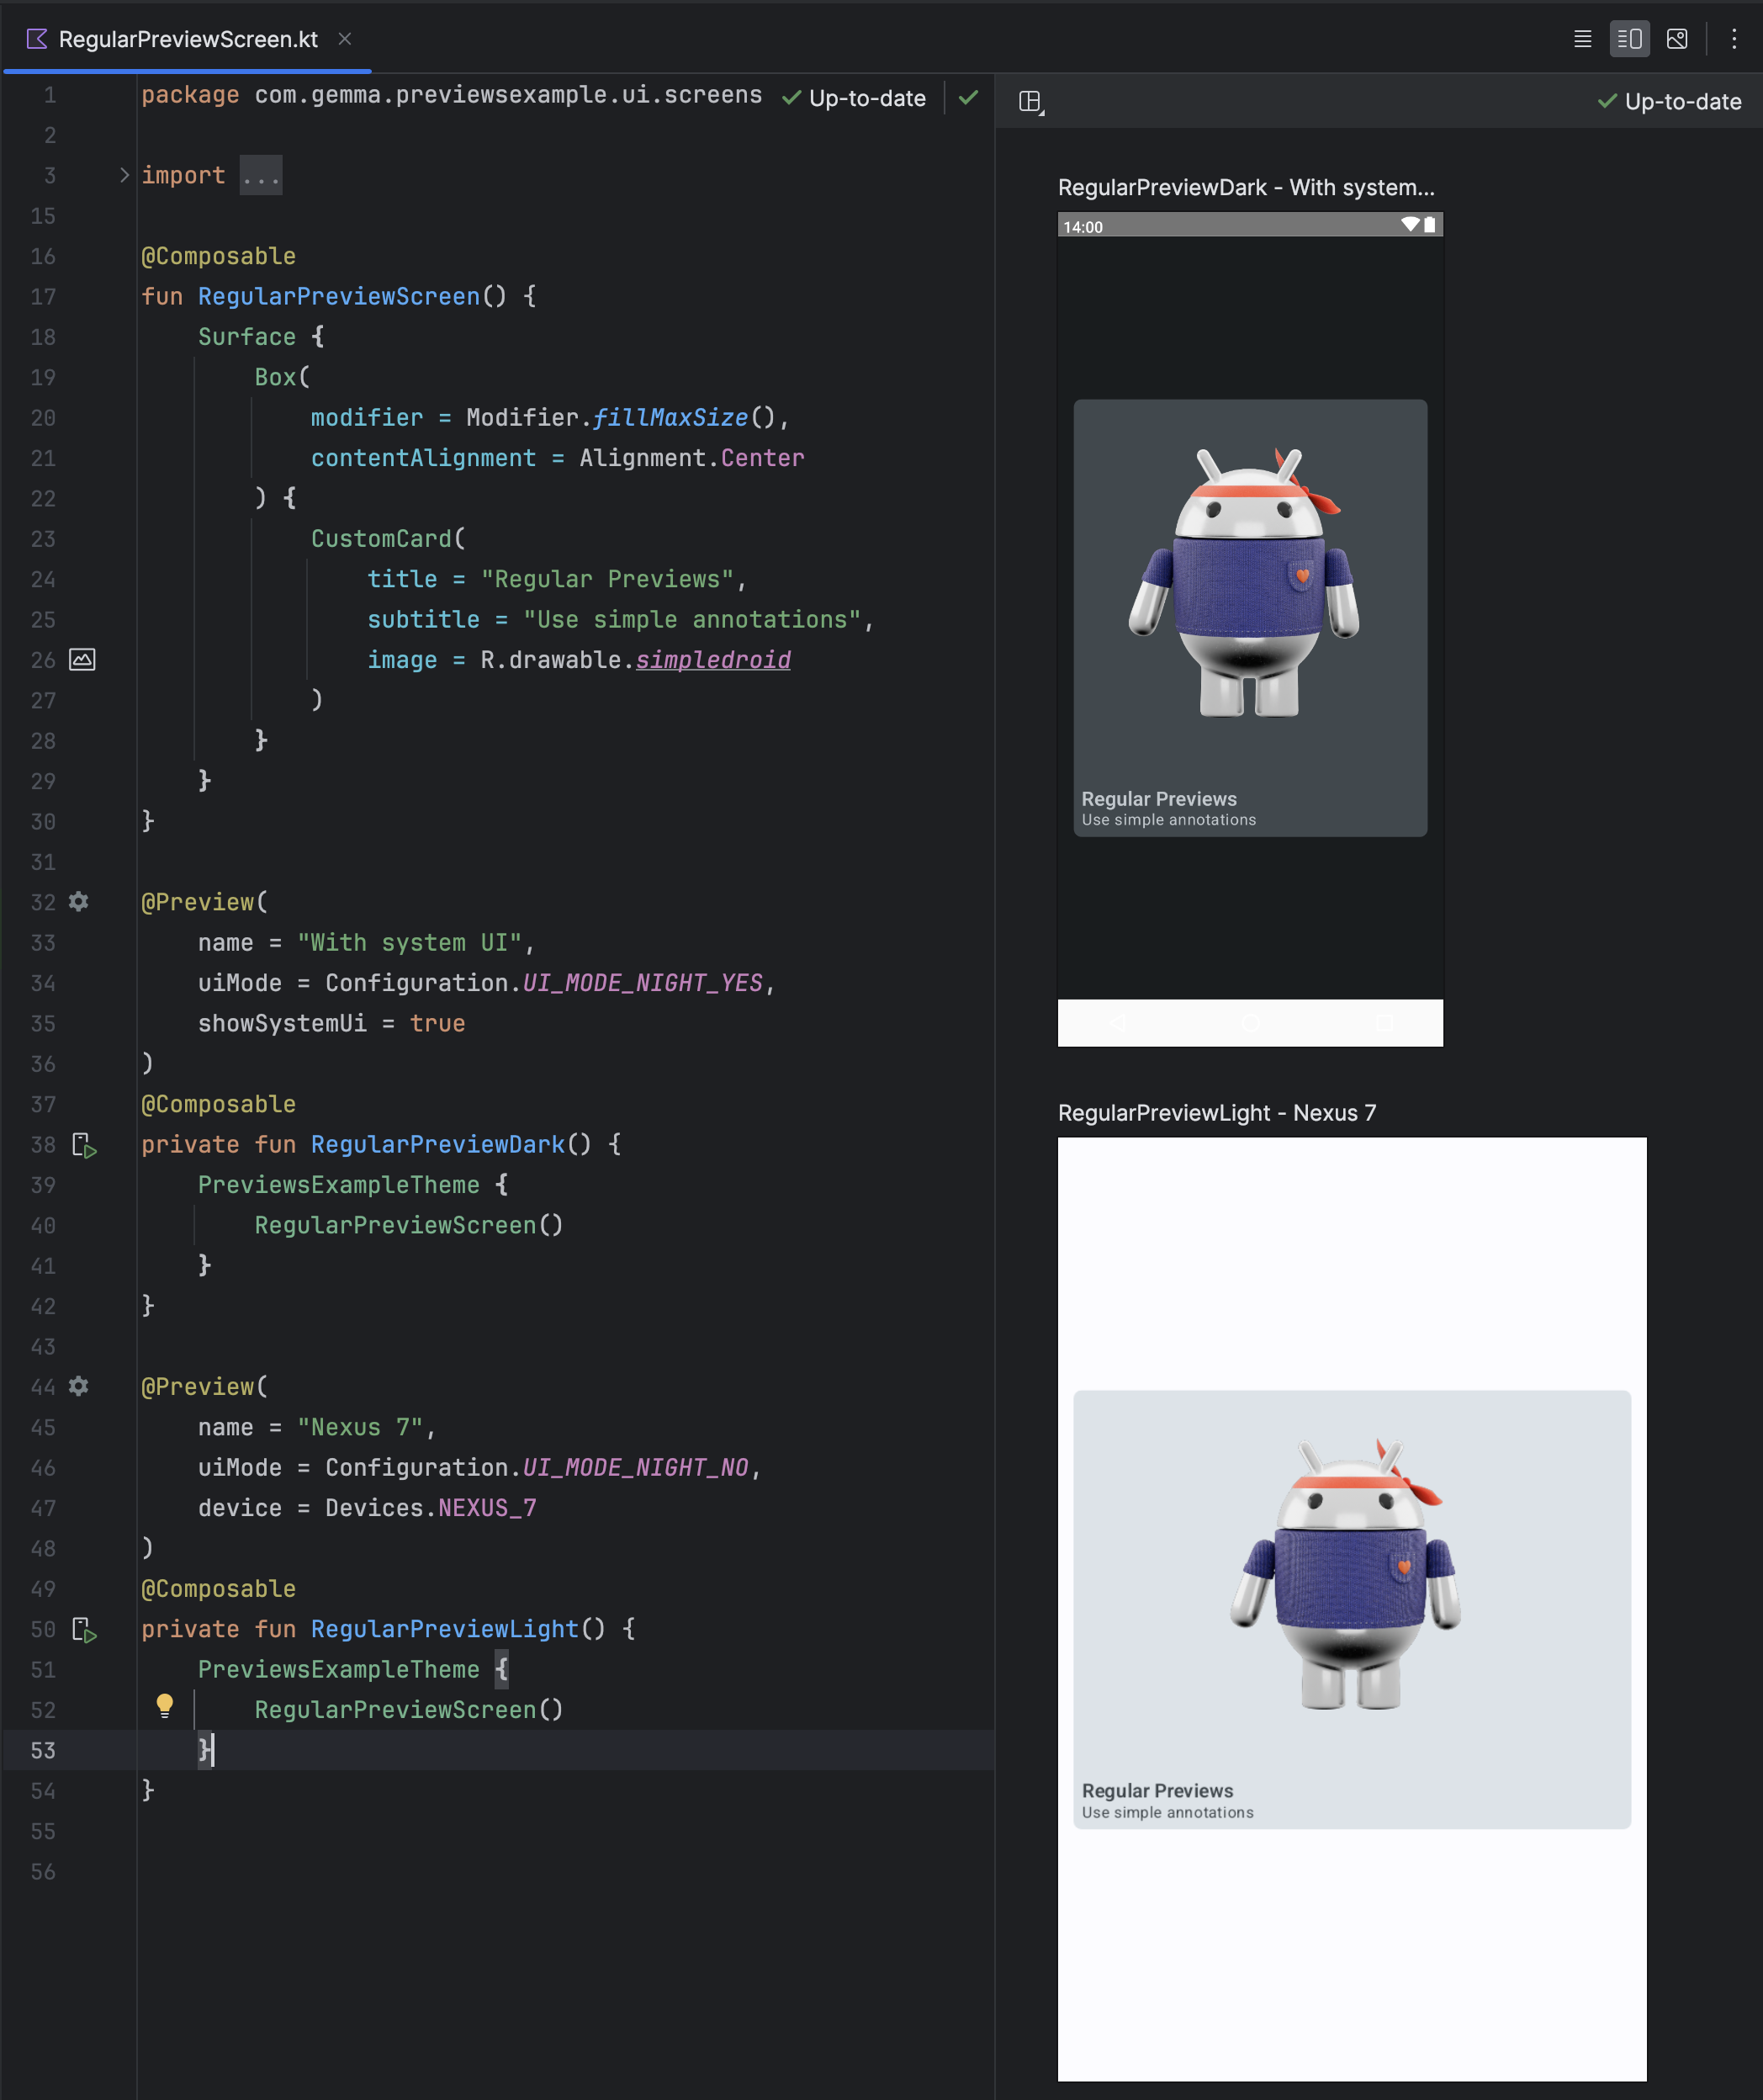The image size is (1763, 2100).
Task: Expand the folded import statements
Action: (x=261, y=175)
